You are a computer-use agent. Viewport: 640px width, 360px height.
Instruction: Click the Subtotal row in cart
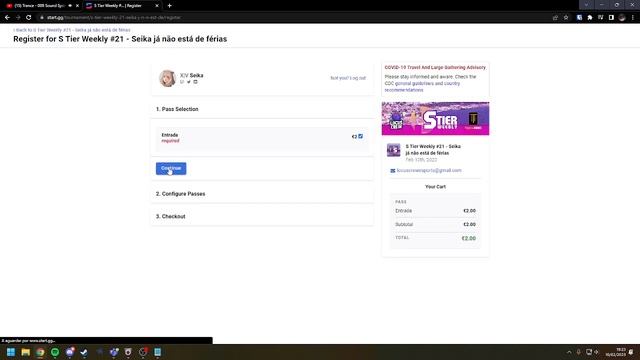(435, 224)
